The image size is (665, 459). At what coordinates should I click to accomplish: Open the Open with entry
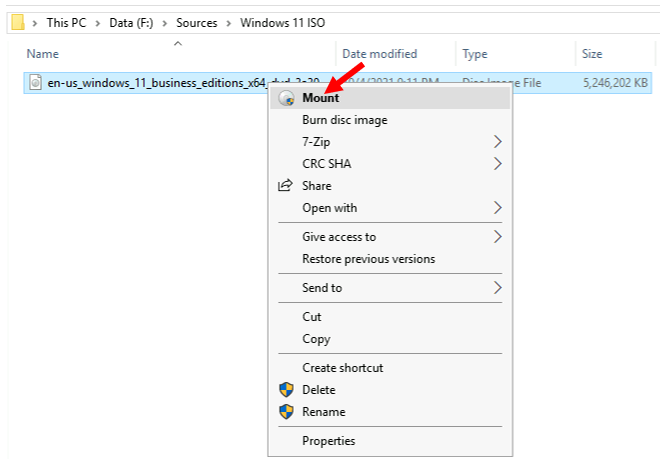click(390, 208)
